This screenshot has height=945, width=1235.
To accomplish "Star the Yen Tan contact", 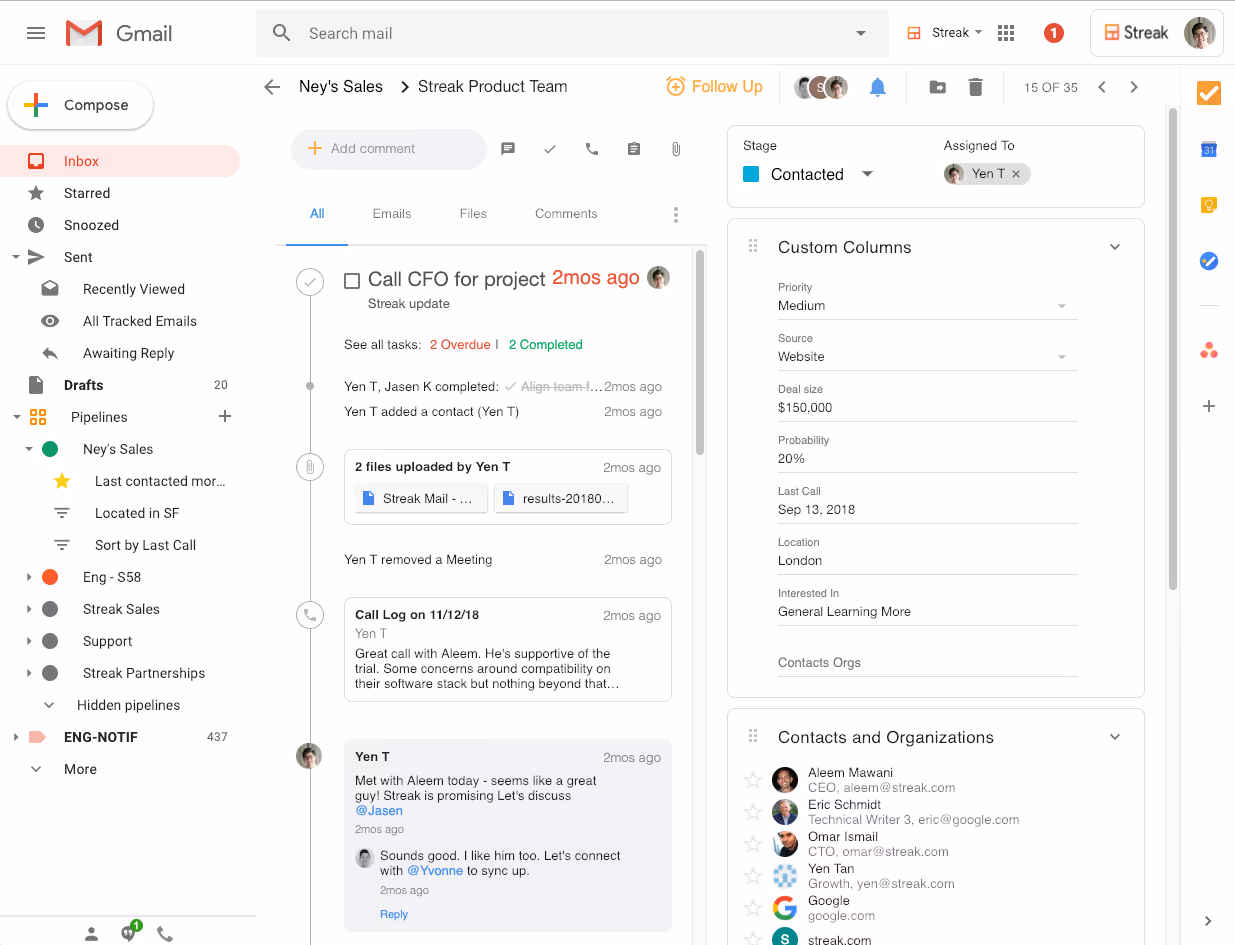I will point(753,876).
